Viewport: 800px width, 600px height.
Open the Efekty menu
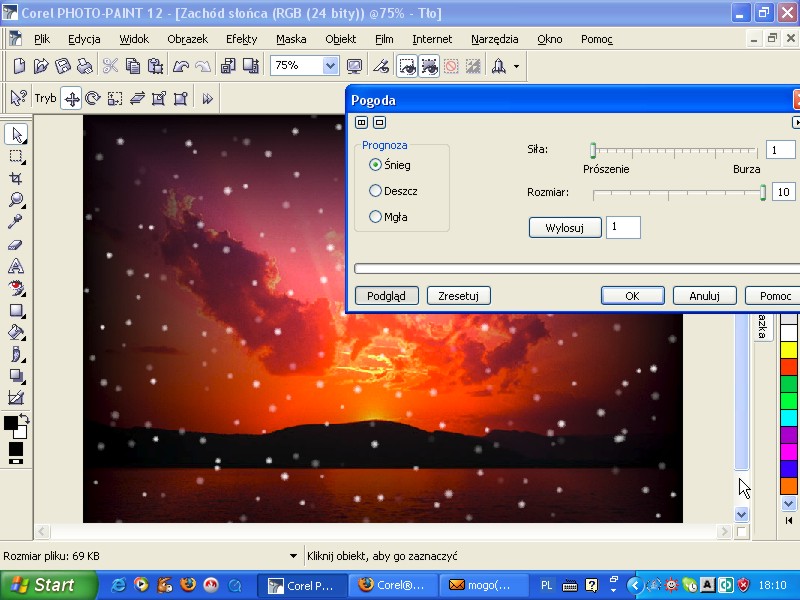[x=241, y=39]
